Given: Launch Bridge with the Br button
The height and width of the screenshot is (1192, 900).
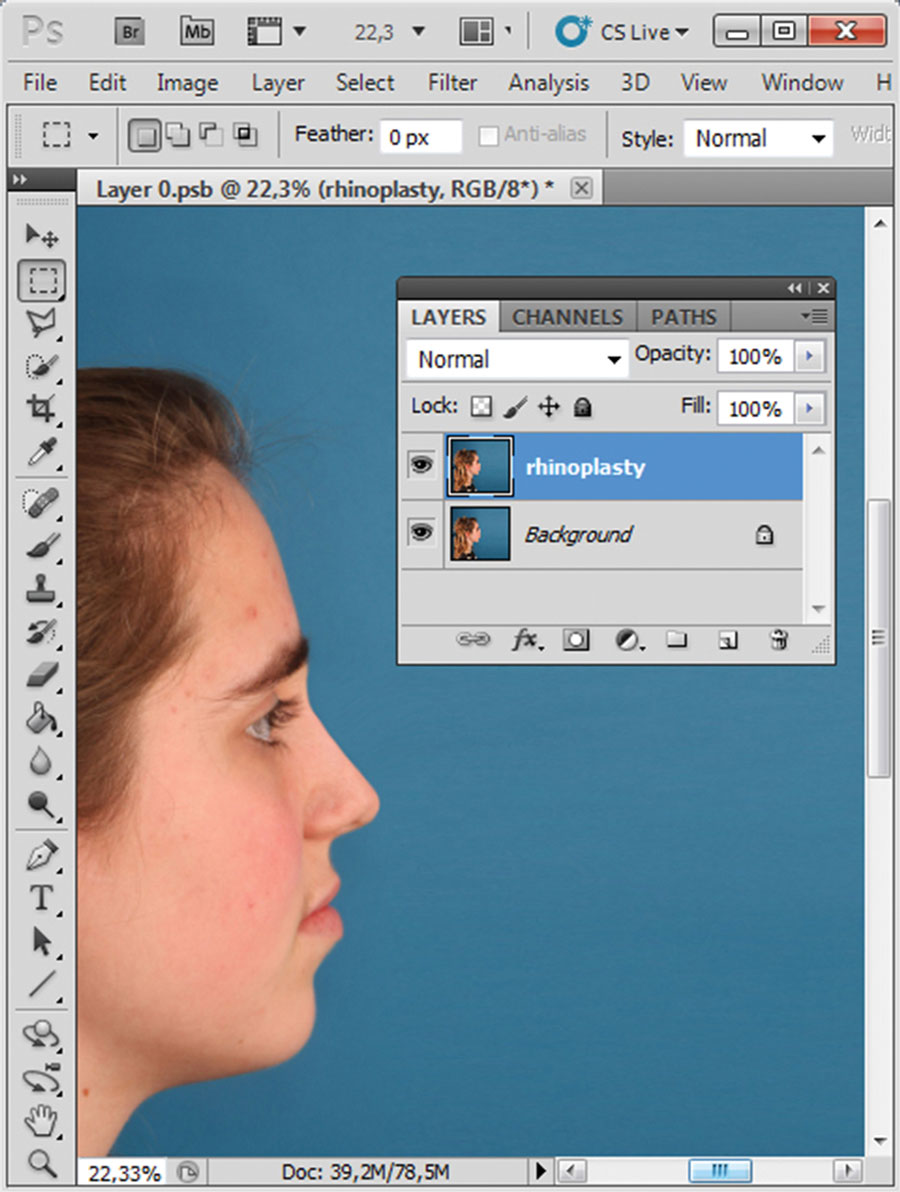Looking at the screenshot, I should tap(131, 32).
